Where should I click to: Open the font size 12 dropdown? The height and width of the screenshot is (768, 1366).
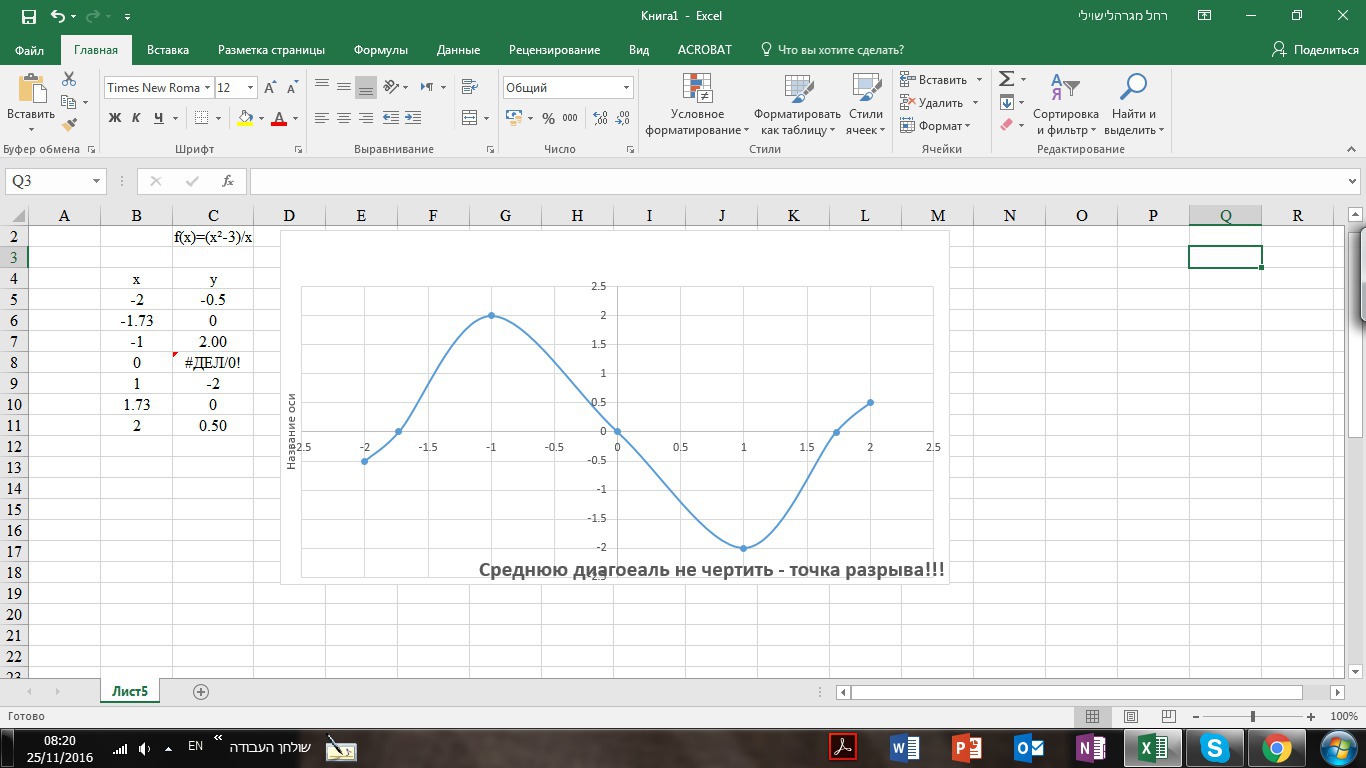[x=250, y=88]
